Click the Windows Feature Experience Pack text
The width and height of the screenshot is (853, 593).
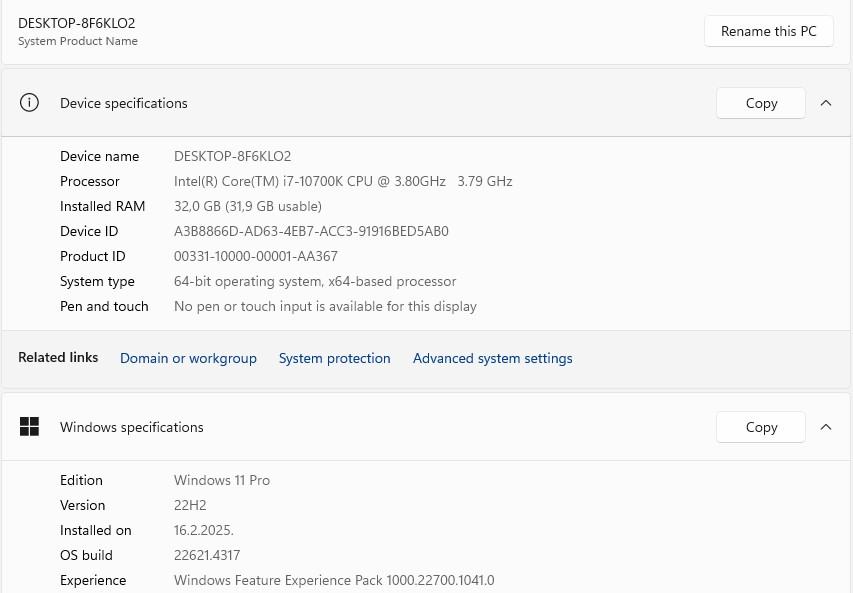pos(334,580)
